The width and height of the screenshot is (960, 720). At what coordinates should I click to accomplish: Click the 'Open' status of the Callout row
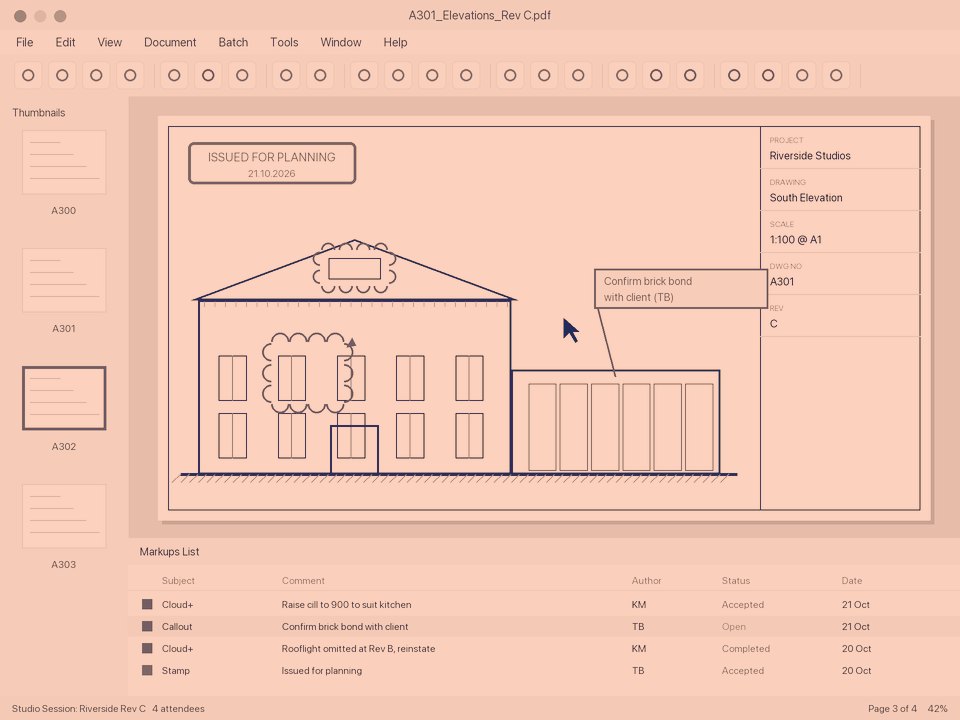733,626
